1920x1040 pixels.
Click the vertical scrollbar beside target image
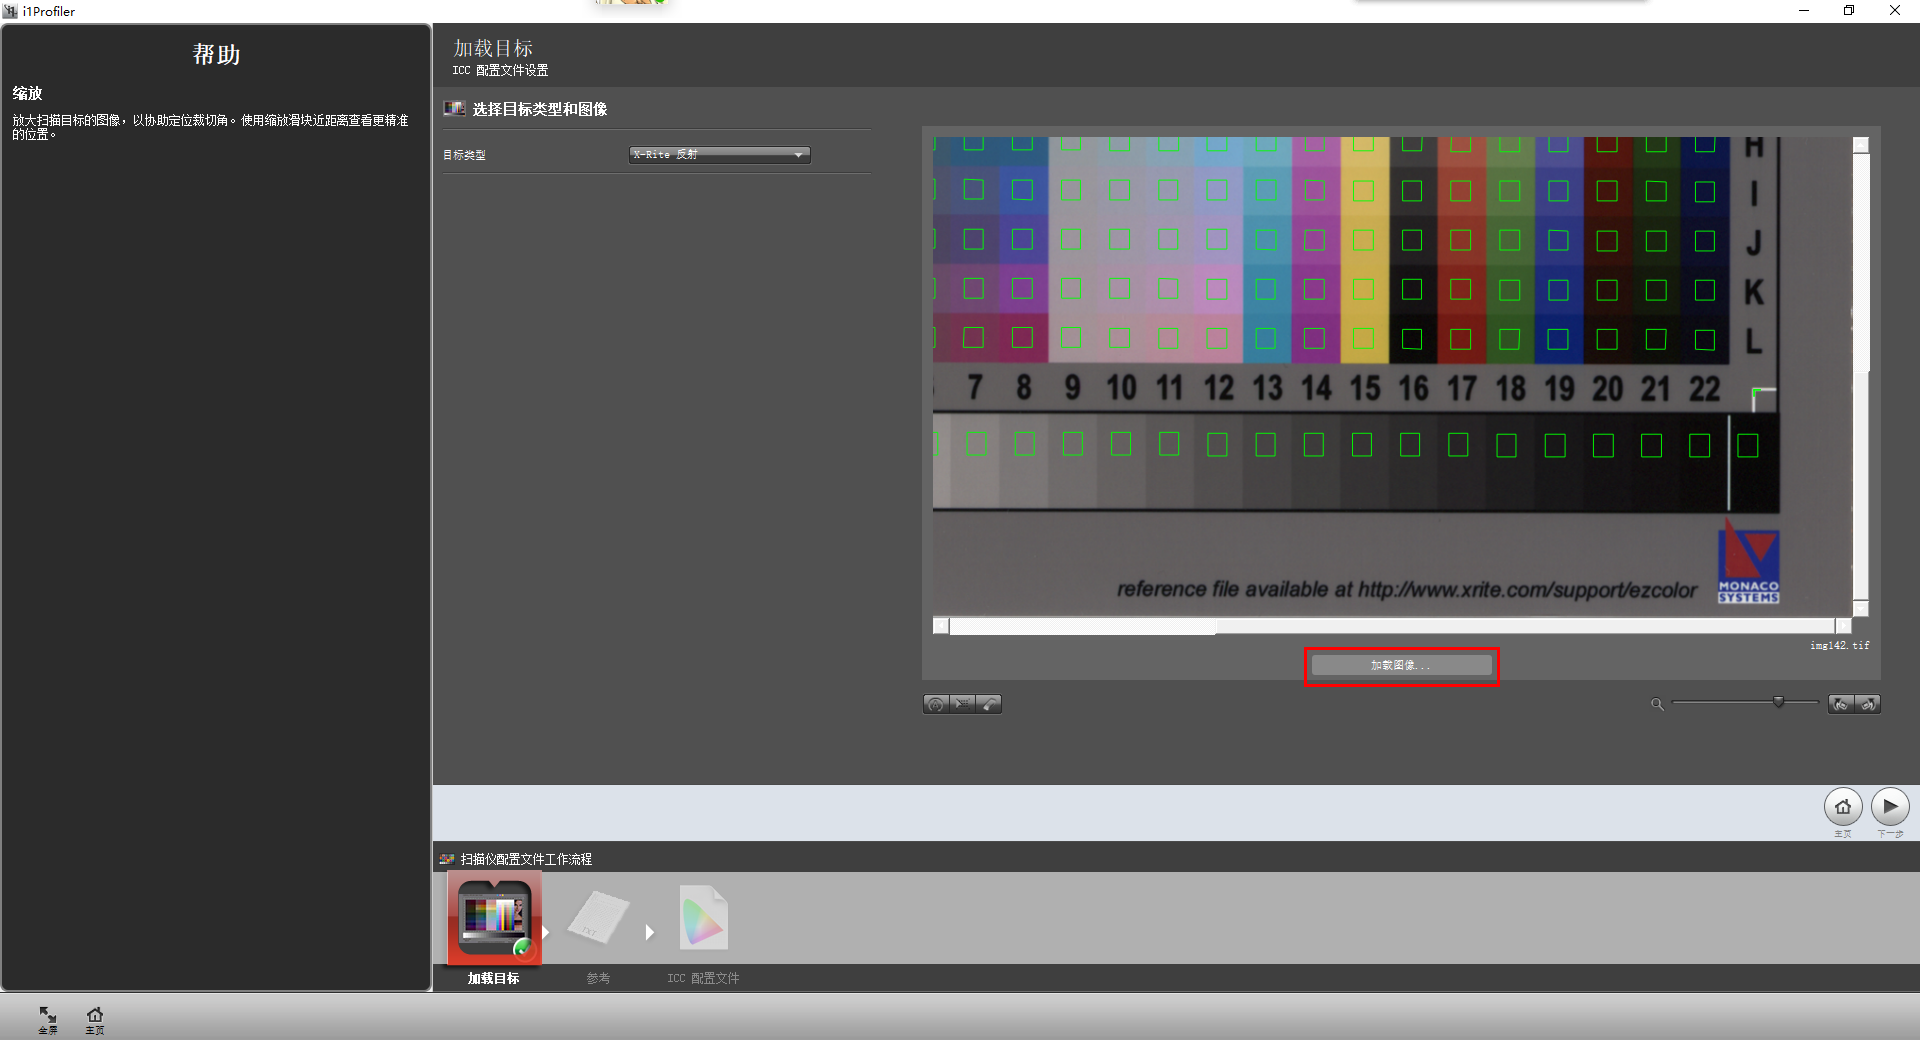(1861, 260)
